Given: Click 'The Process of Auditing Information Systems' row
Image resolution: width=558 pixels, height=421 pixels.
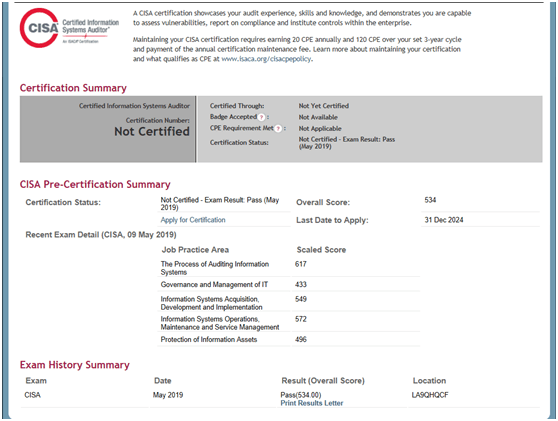Looking at the screenshot, I should pyautogui.click(x=215, y=268).
